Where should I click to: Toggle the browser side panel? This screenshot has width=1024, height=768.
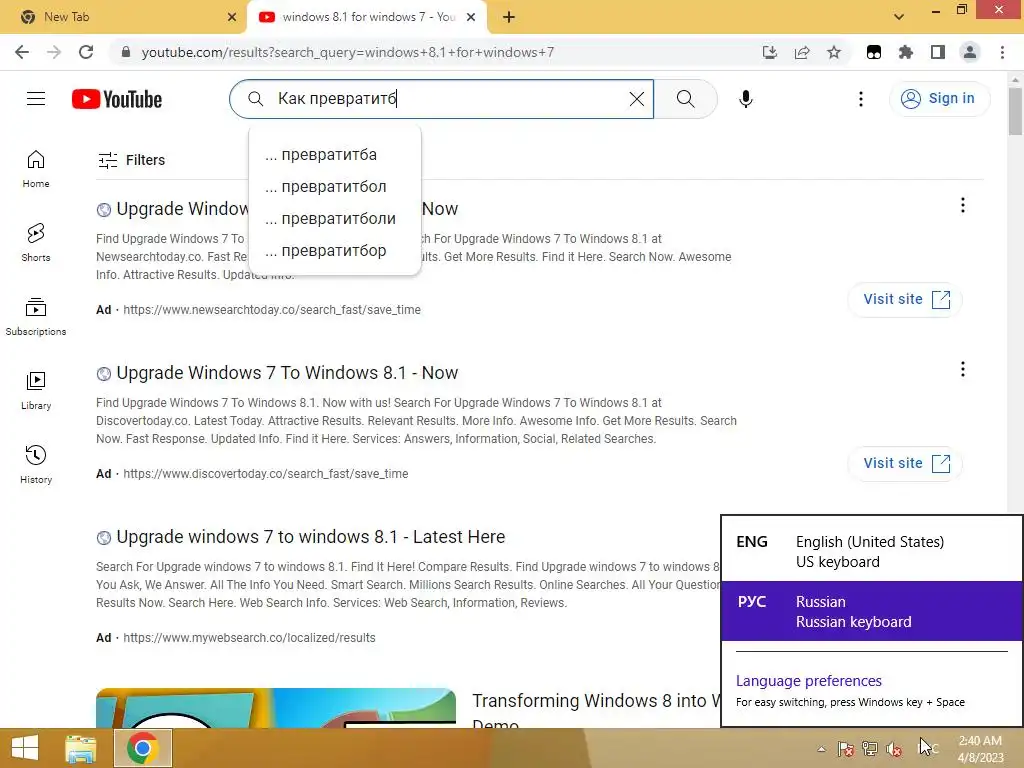938,52
